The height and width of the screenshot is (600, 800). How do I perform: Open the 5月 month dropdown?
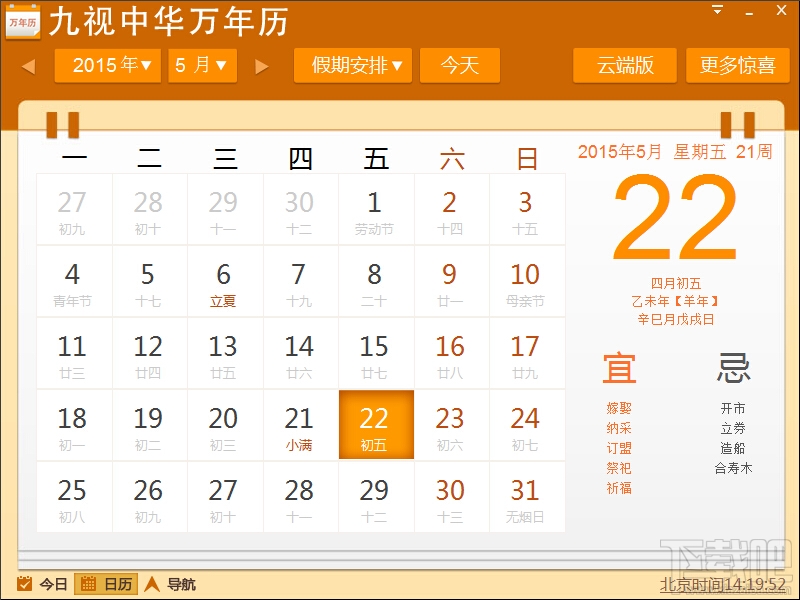[203, 65]
